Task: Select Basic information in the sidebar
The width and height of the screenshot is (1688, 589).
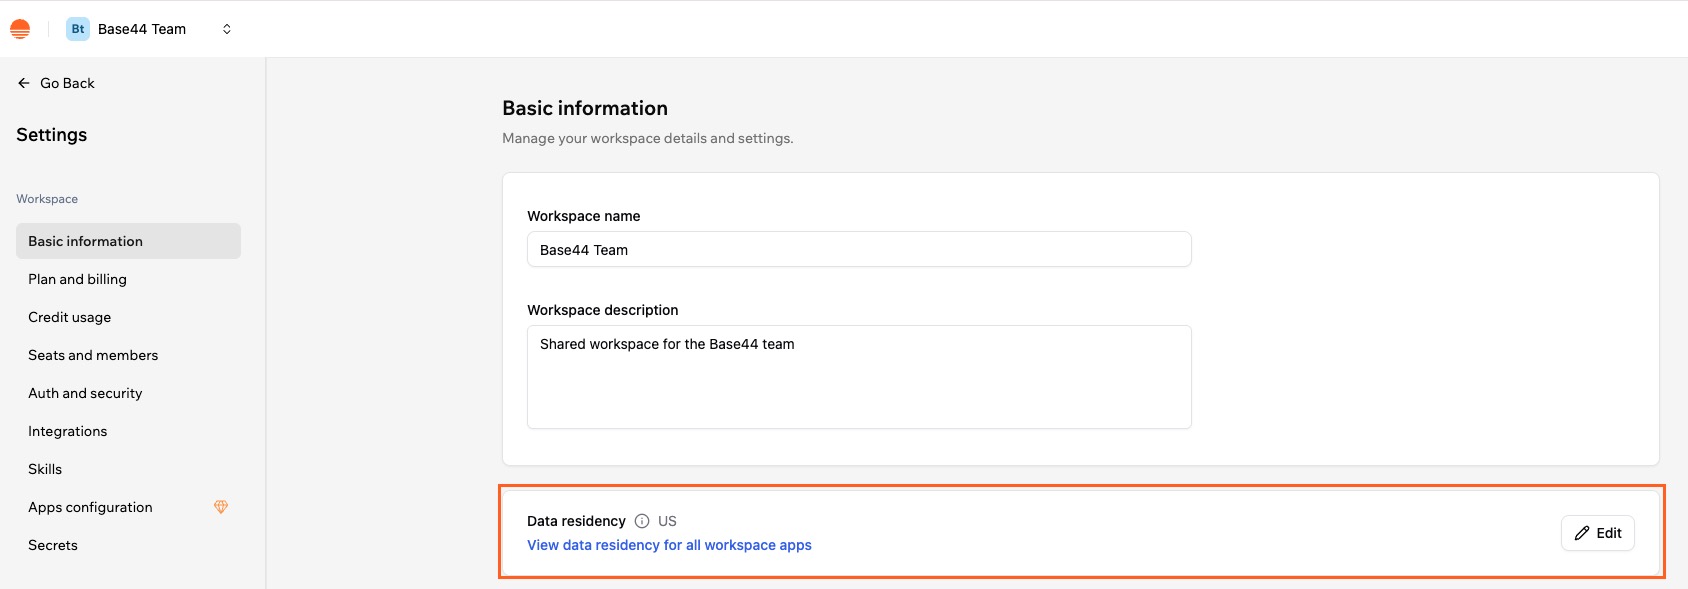Action: coord(128,241)
